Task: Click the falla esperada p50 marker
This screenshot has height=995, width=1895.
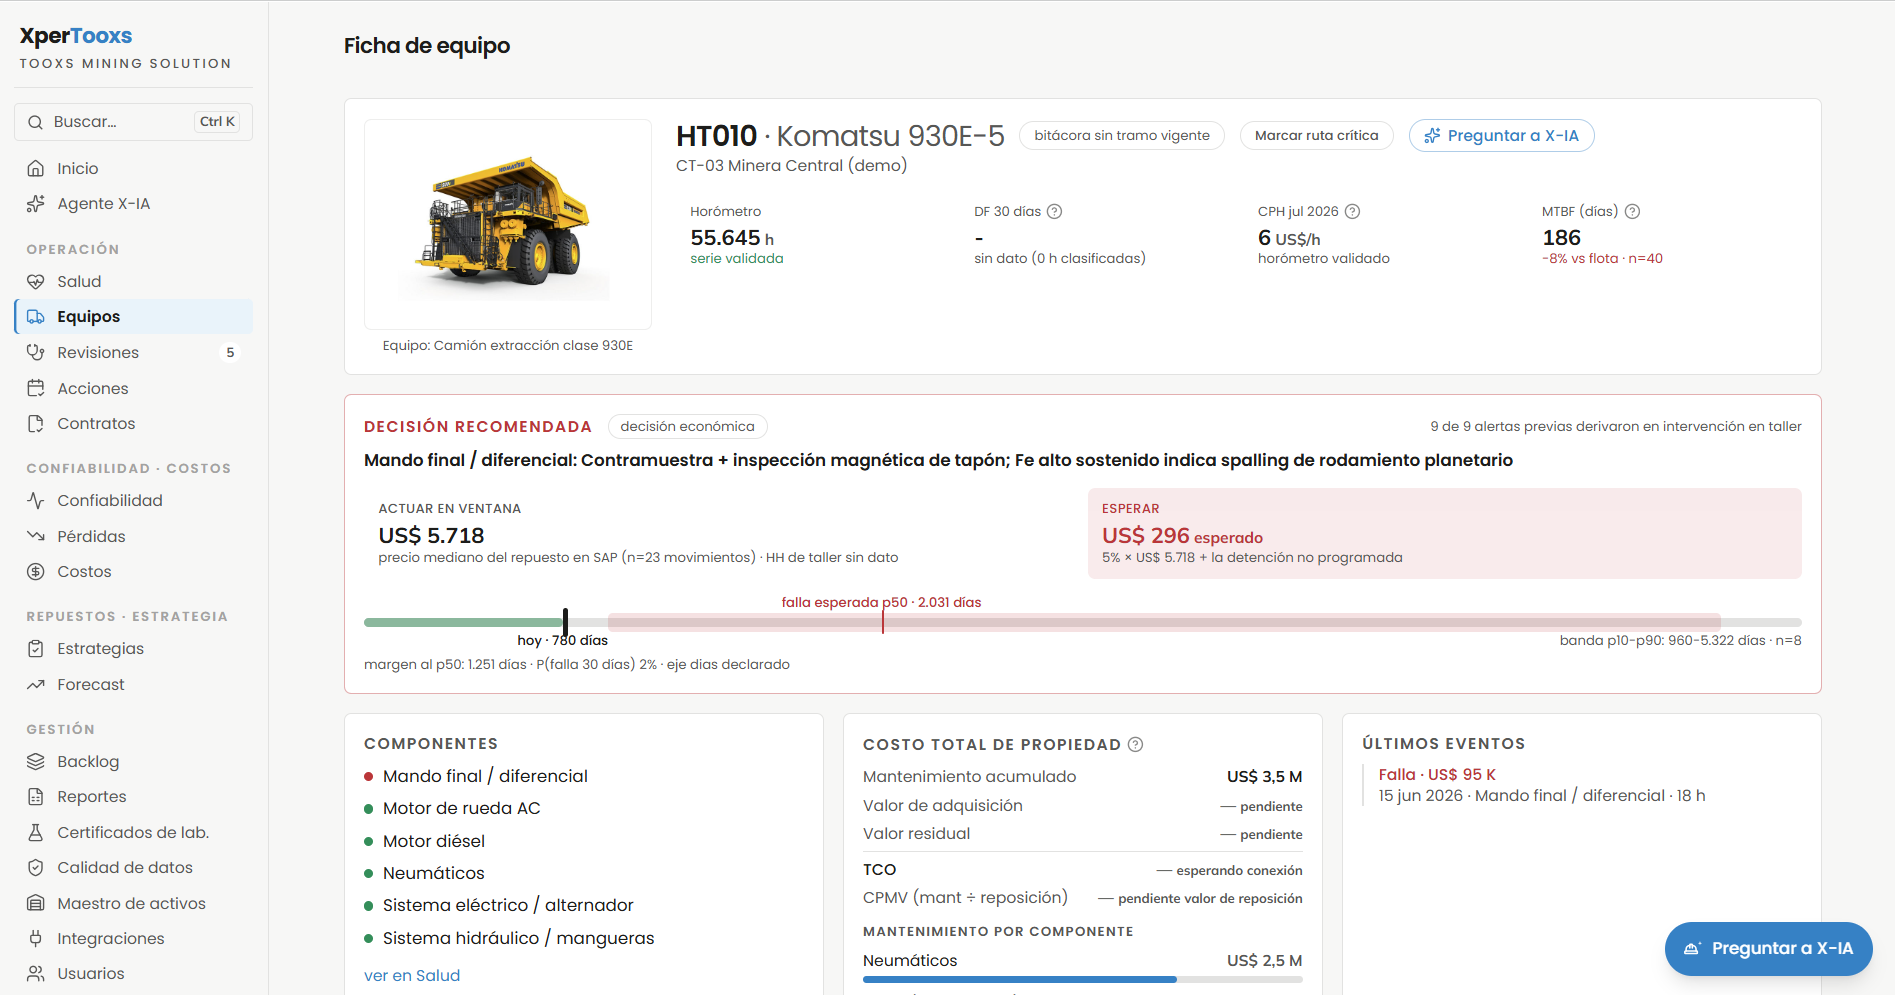Action: click(882, 620)
